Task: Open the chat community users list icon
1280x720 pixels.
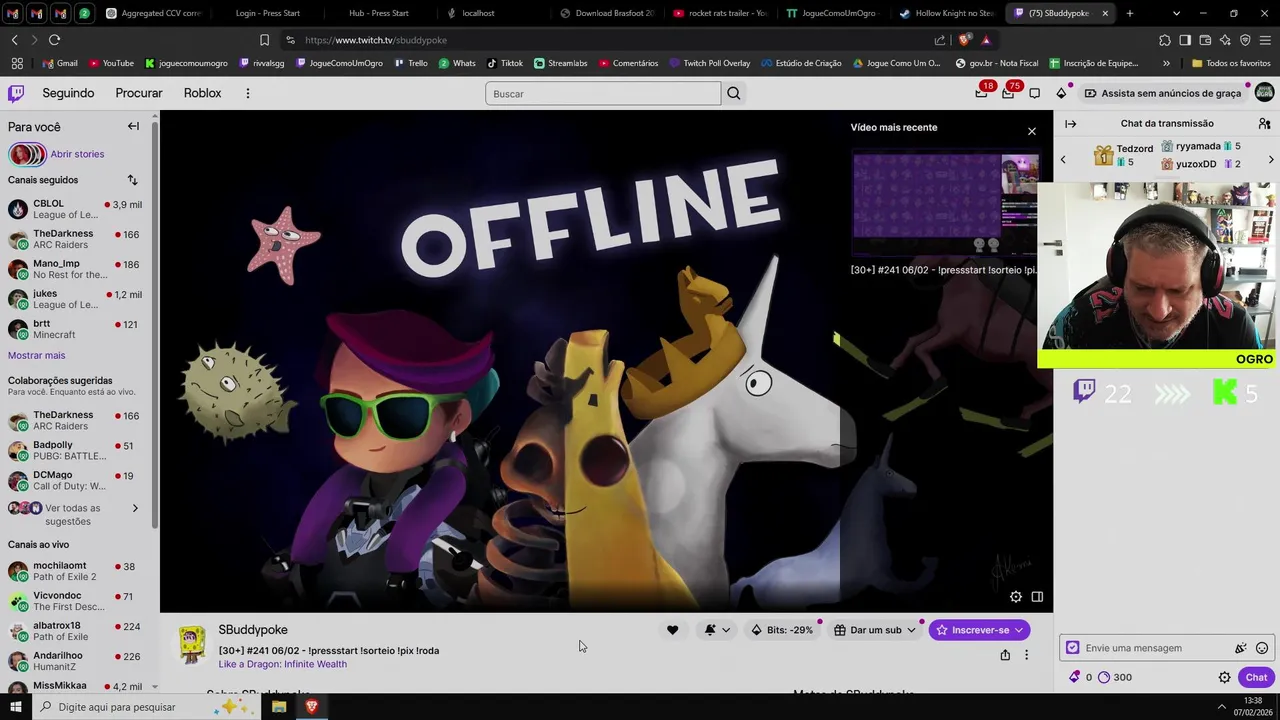Action: click(1265, 124)
